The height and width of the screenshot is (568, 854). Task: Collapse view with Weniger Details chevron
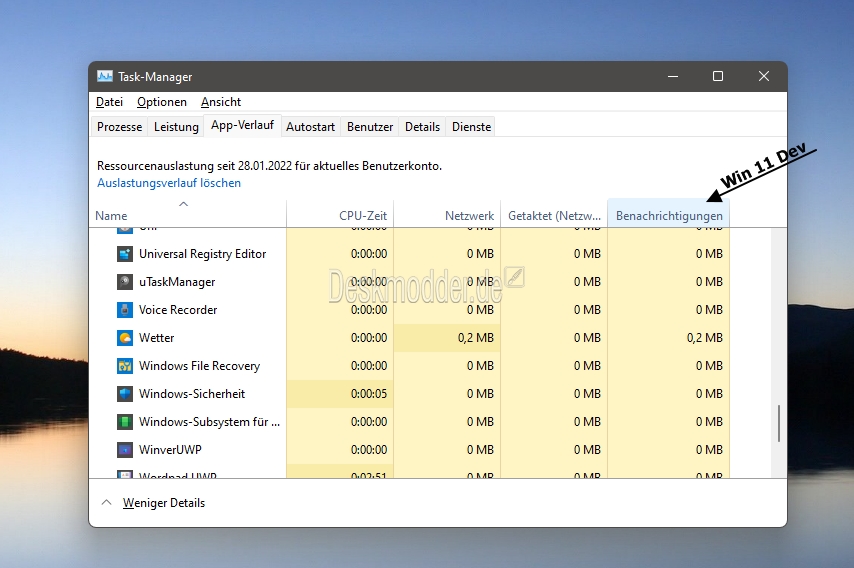(107, 503)
